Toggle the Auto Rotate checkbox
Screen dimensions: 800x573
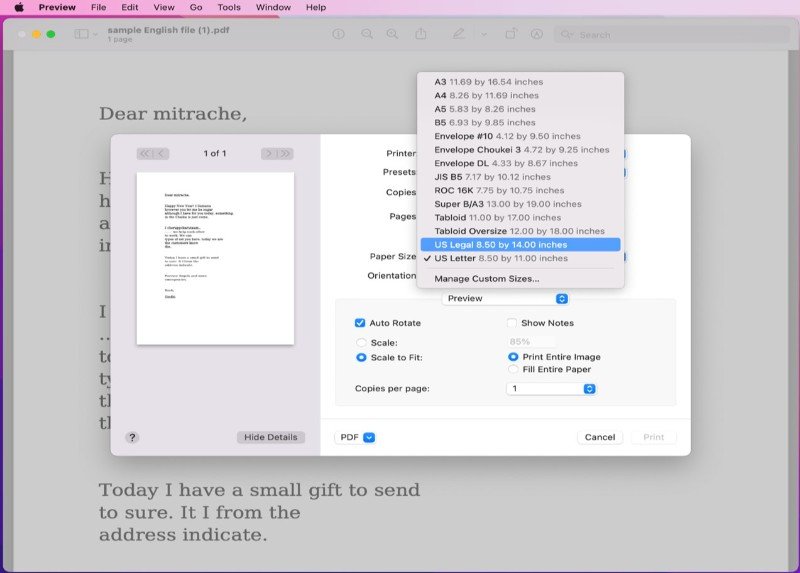(x=360, y=323)
